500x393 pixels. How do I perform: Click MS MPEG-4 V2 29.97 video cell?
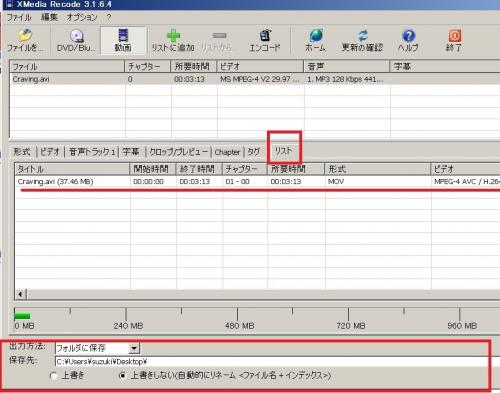pyautogui.click(x=260, y=79)
